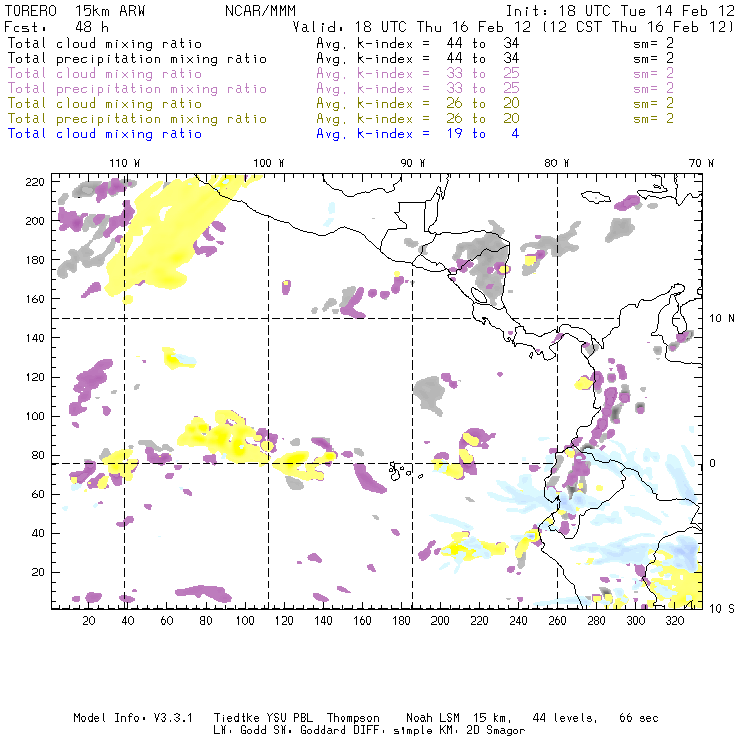The height and width of the screenshot is (740, 740).
Task: Click the "(12 CST Thu 16 Feb 12)" text
Action: point(638,27)
